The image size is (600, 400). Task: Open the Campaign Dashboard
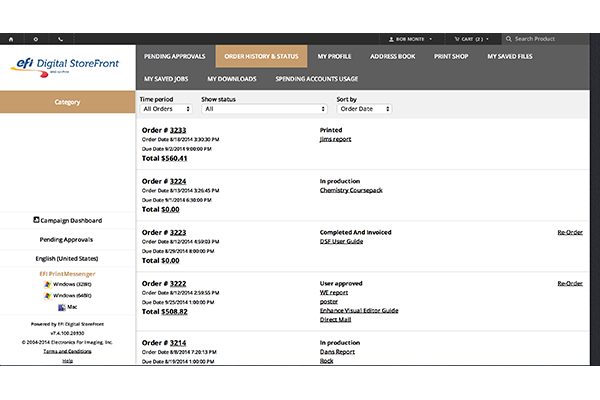[67, 220]
